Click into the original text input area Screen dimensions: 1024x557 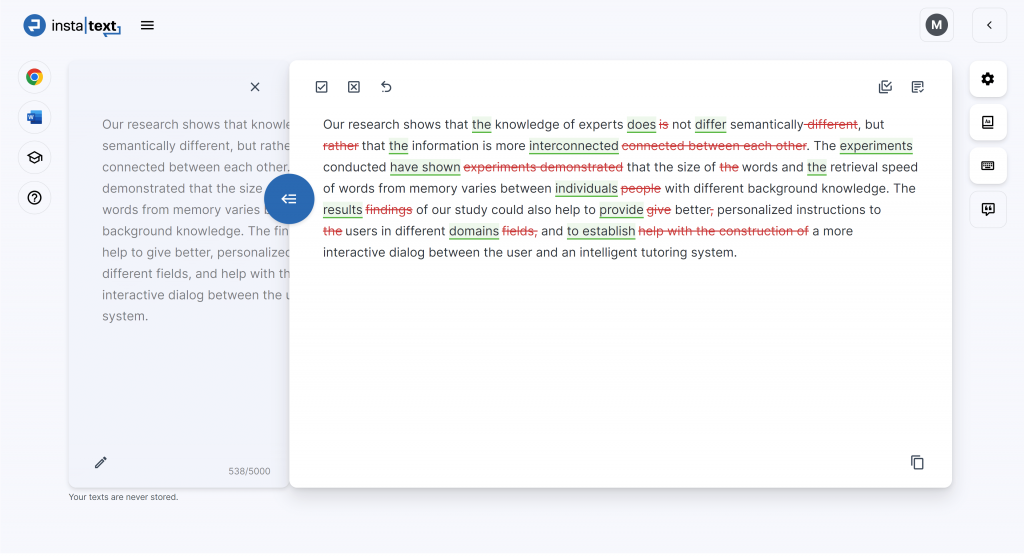click(195, 220)
